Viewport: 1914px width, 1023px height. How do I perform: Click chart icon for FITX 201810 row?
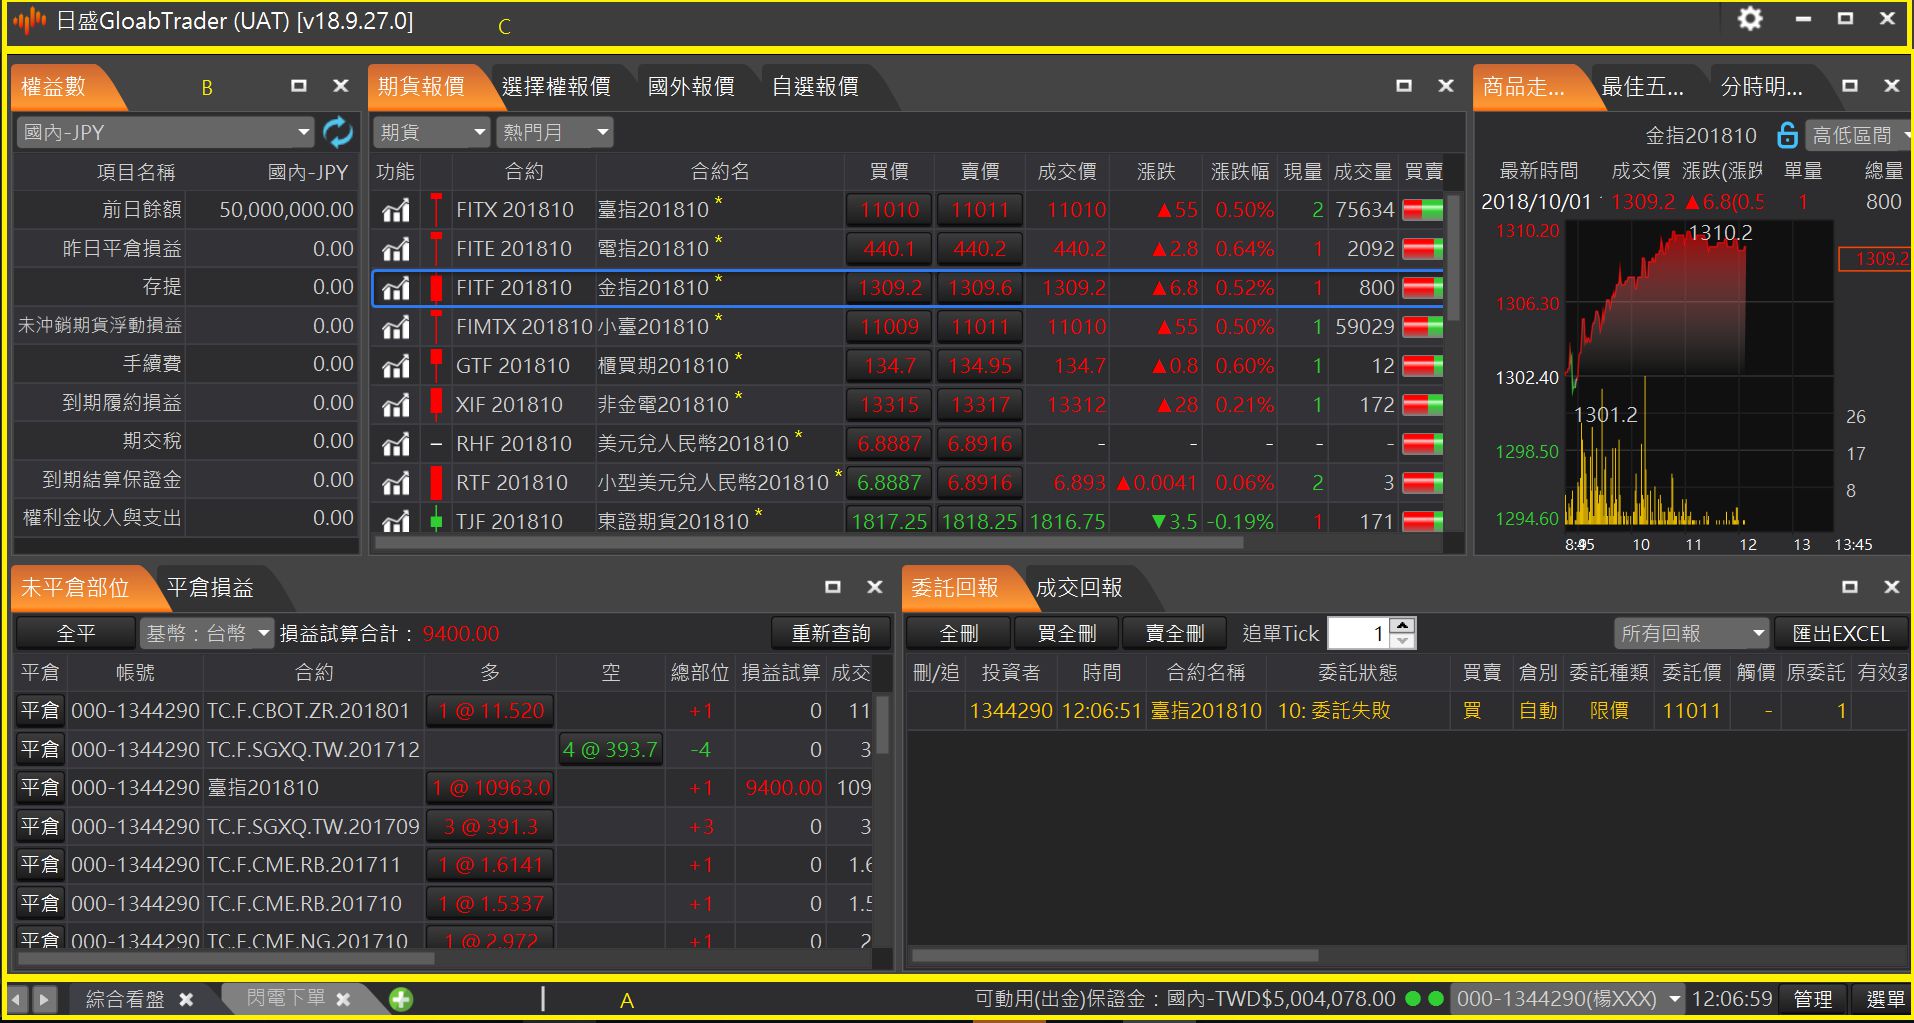[x=396, y=210]
